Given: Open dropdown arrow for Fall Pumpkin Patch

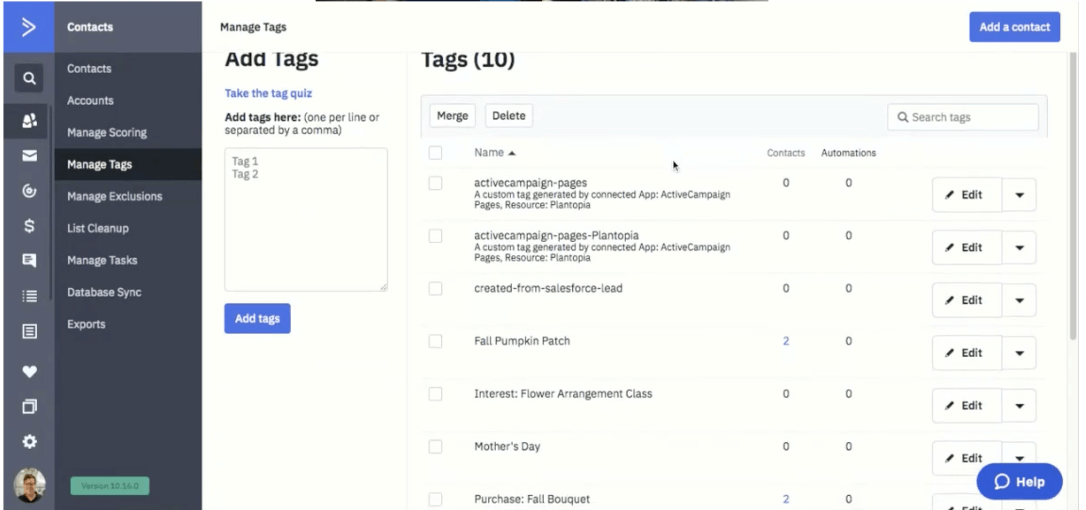Looking at the screenshot, I should [1019, 353].
